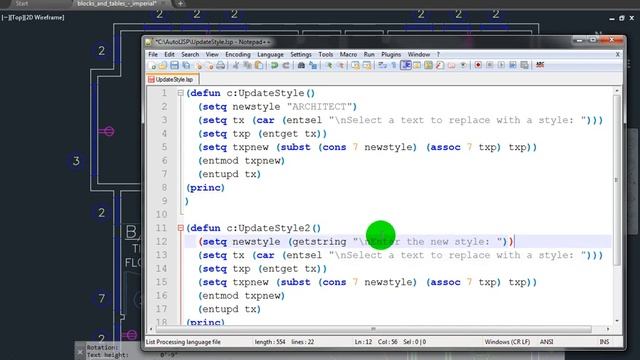Open the ? help menu

point(438,54)
